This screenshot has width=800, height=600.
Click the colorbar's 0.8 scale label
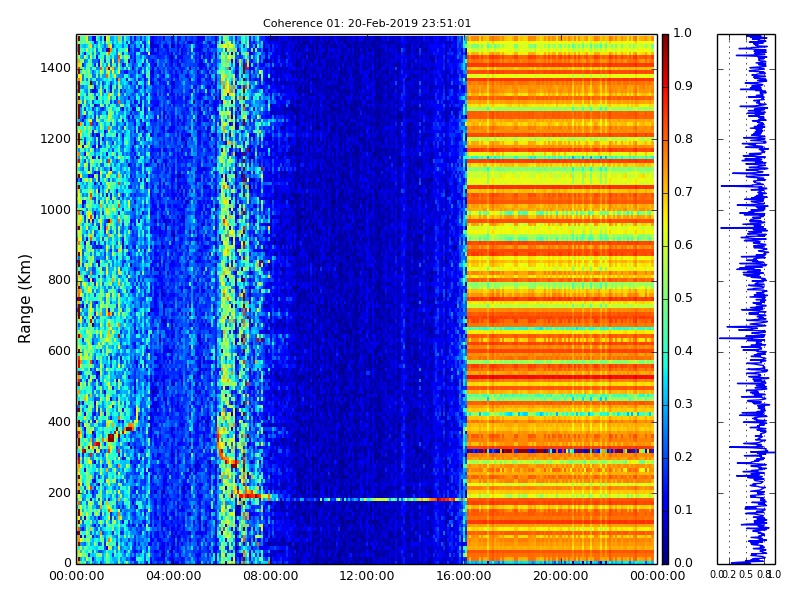[x=683, y=139]
